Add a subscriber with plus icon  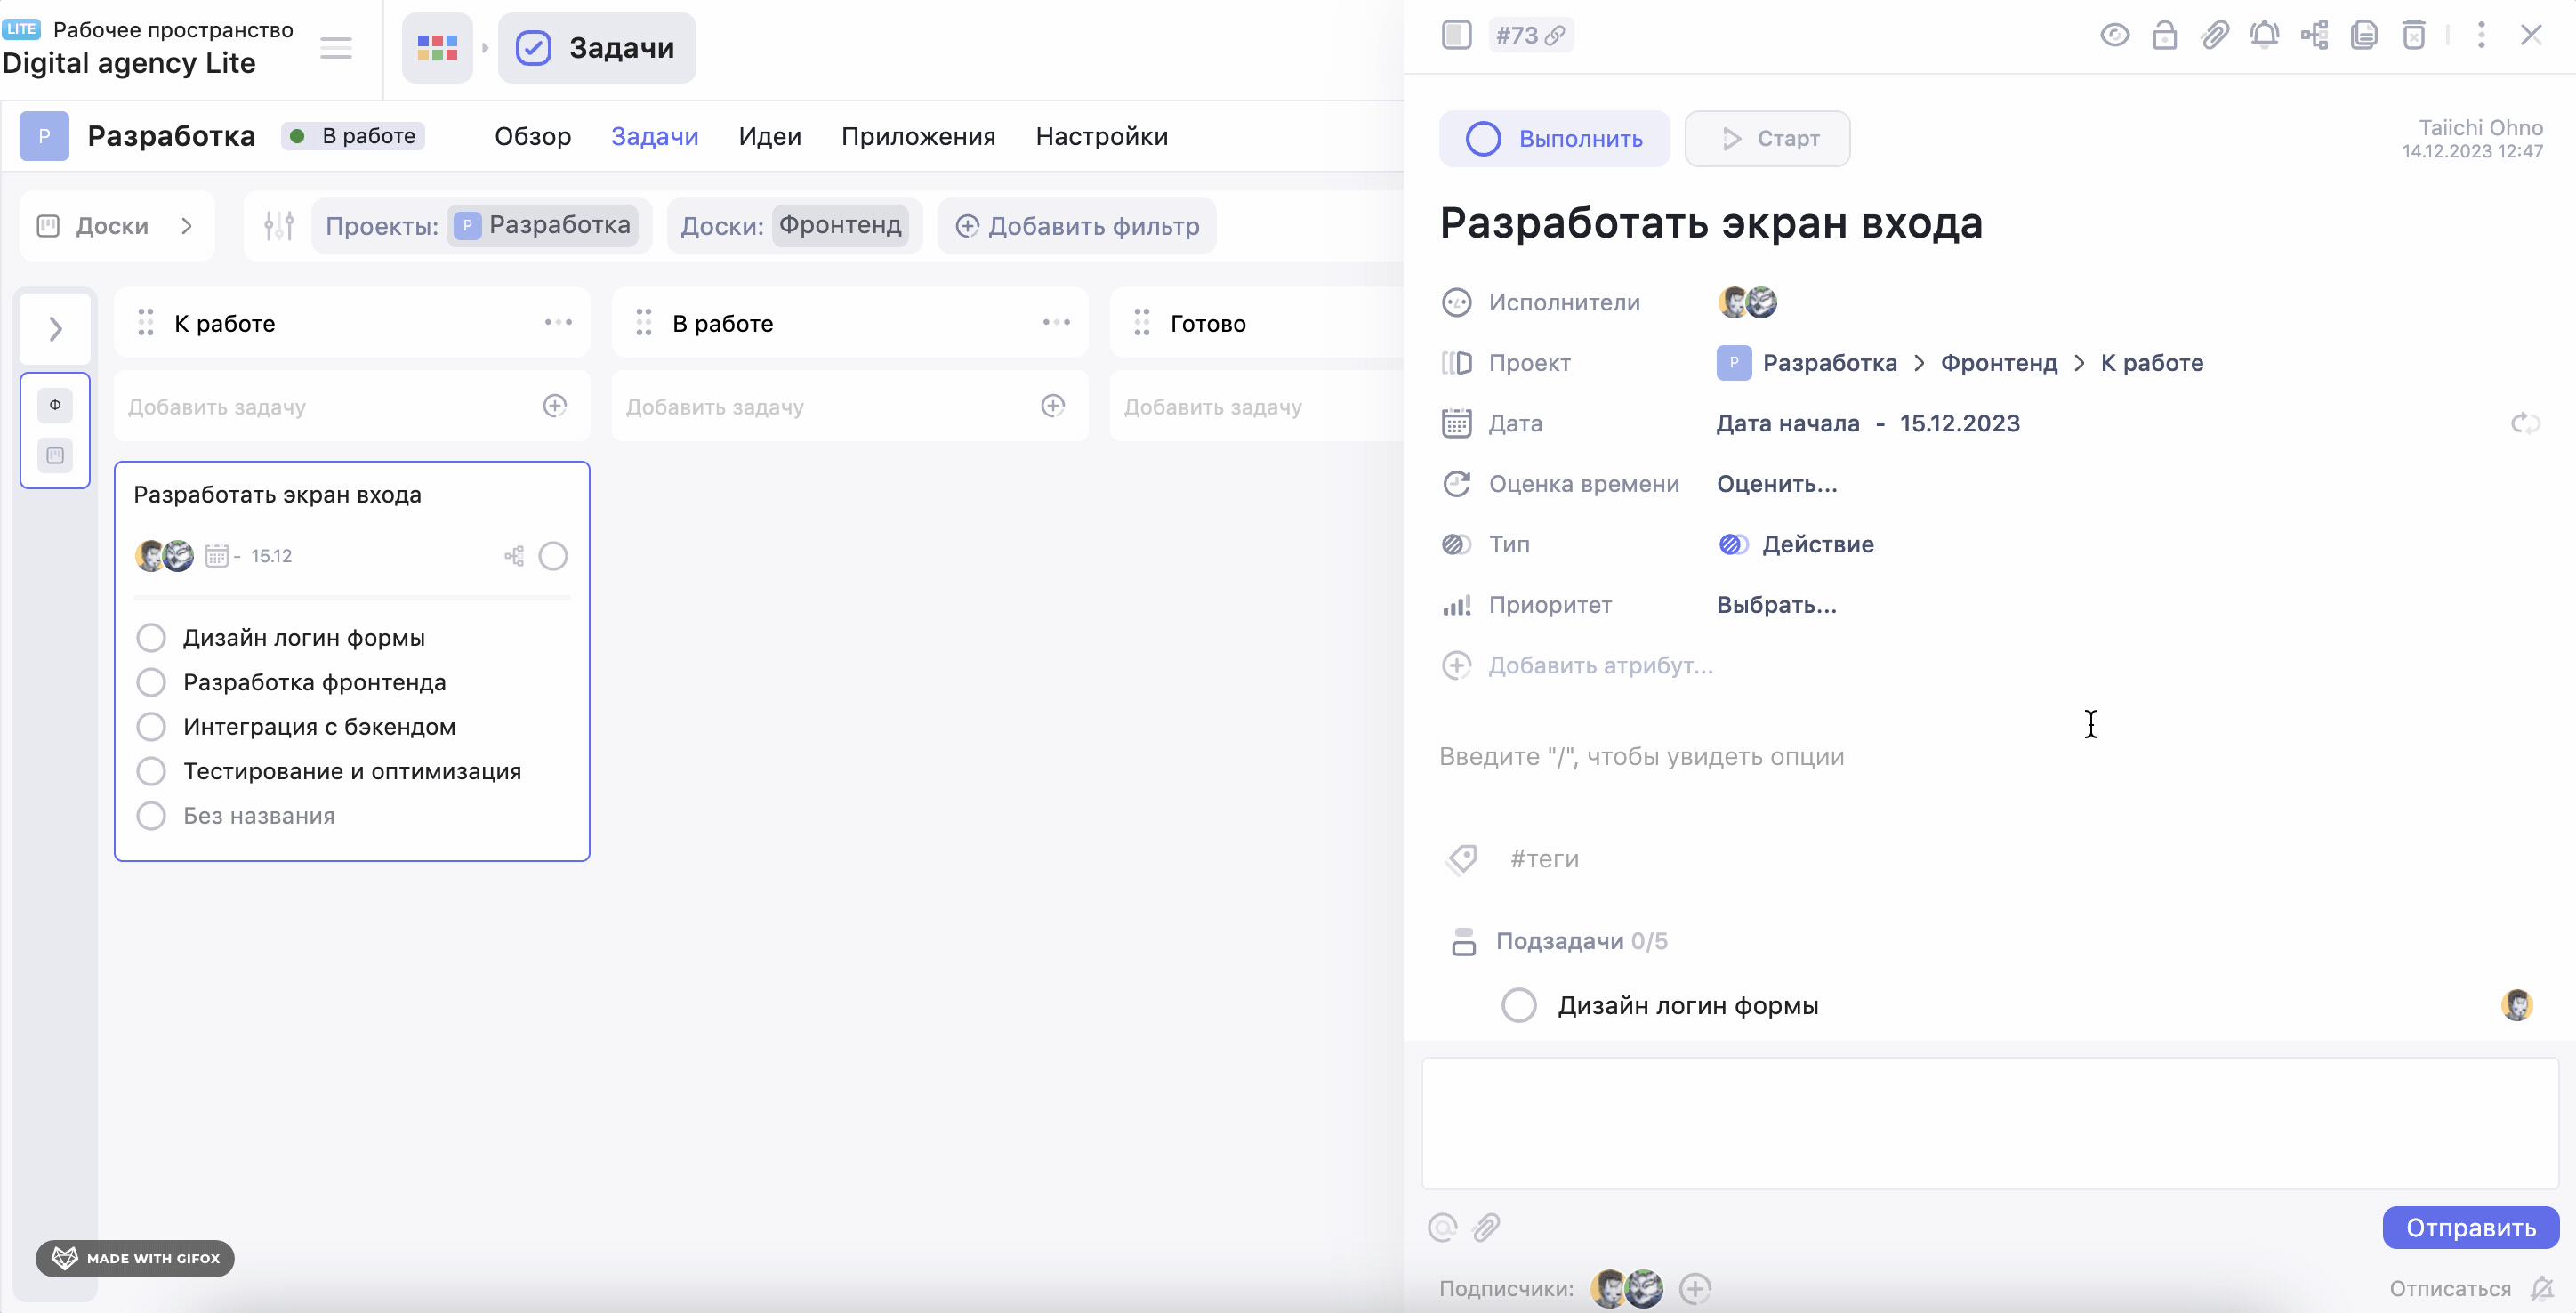1695,1289
